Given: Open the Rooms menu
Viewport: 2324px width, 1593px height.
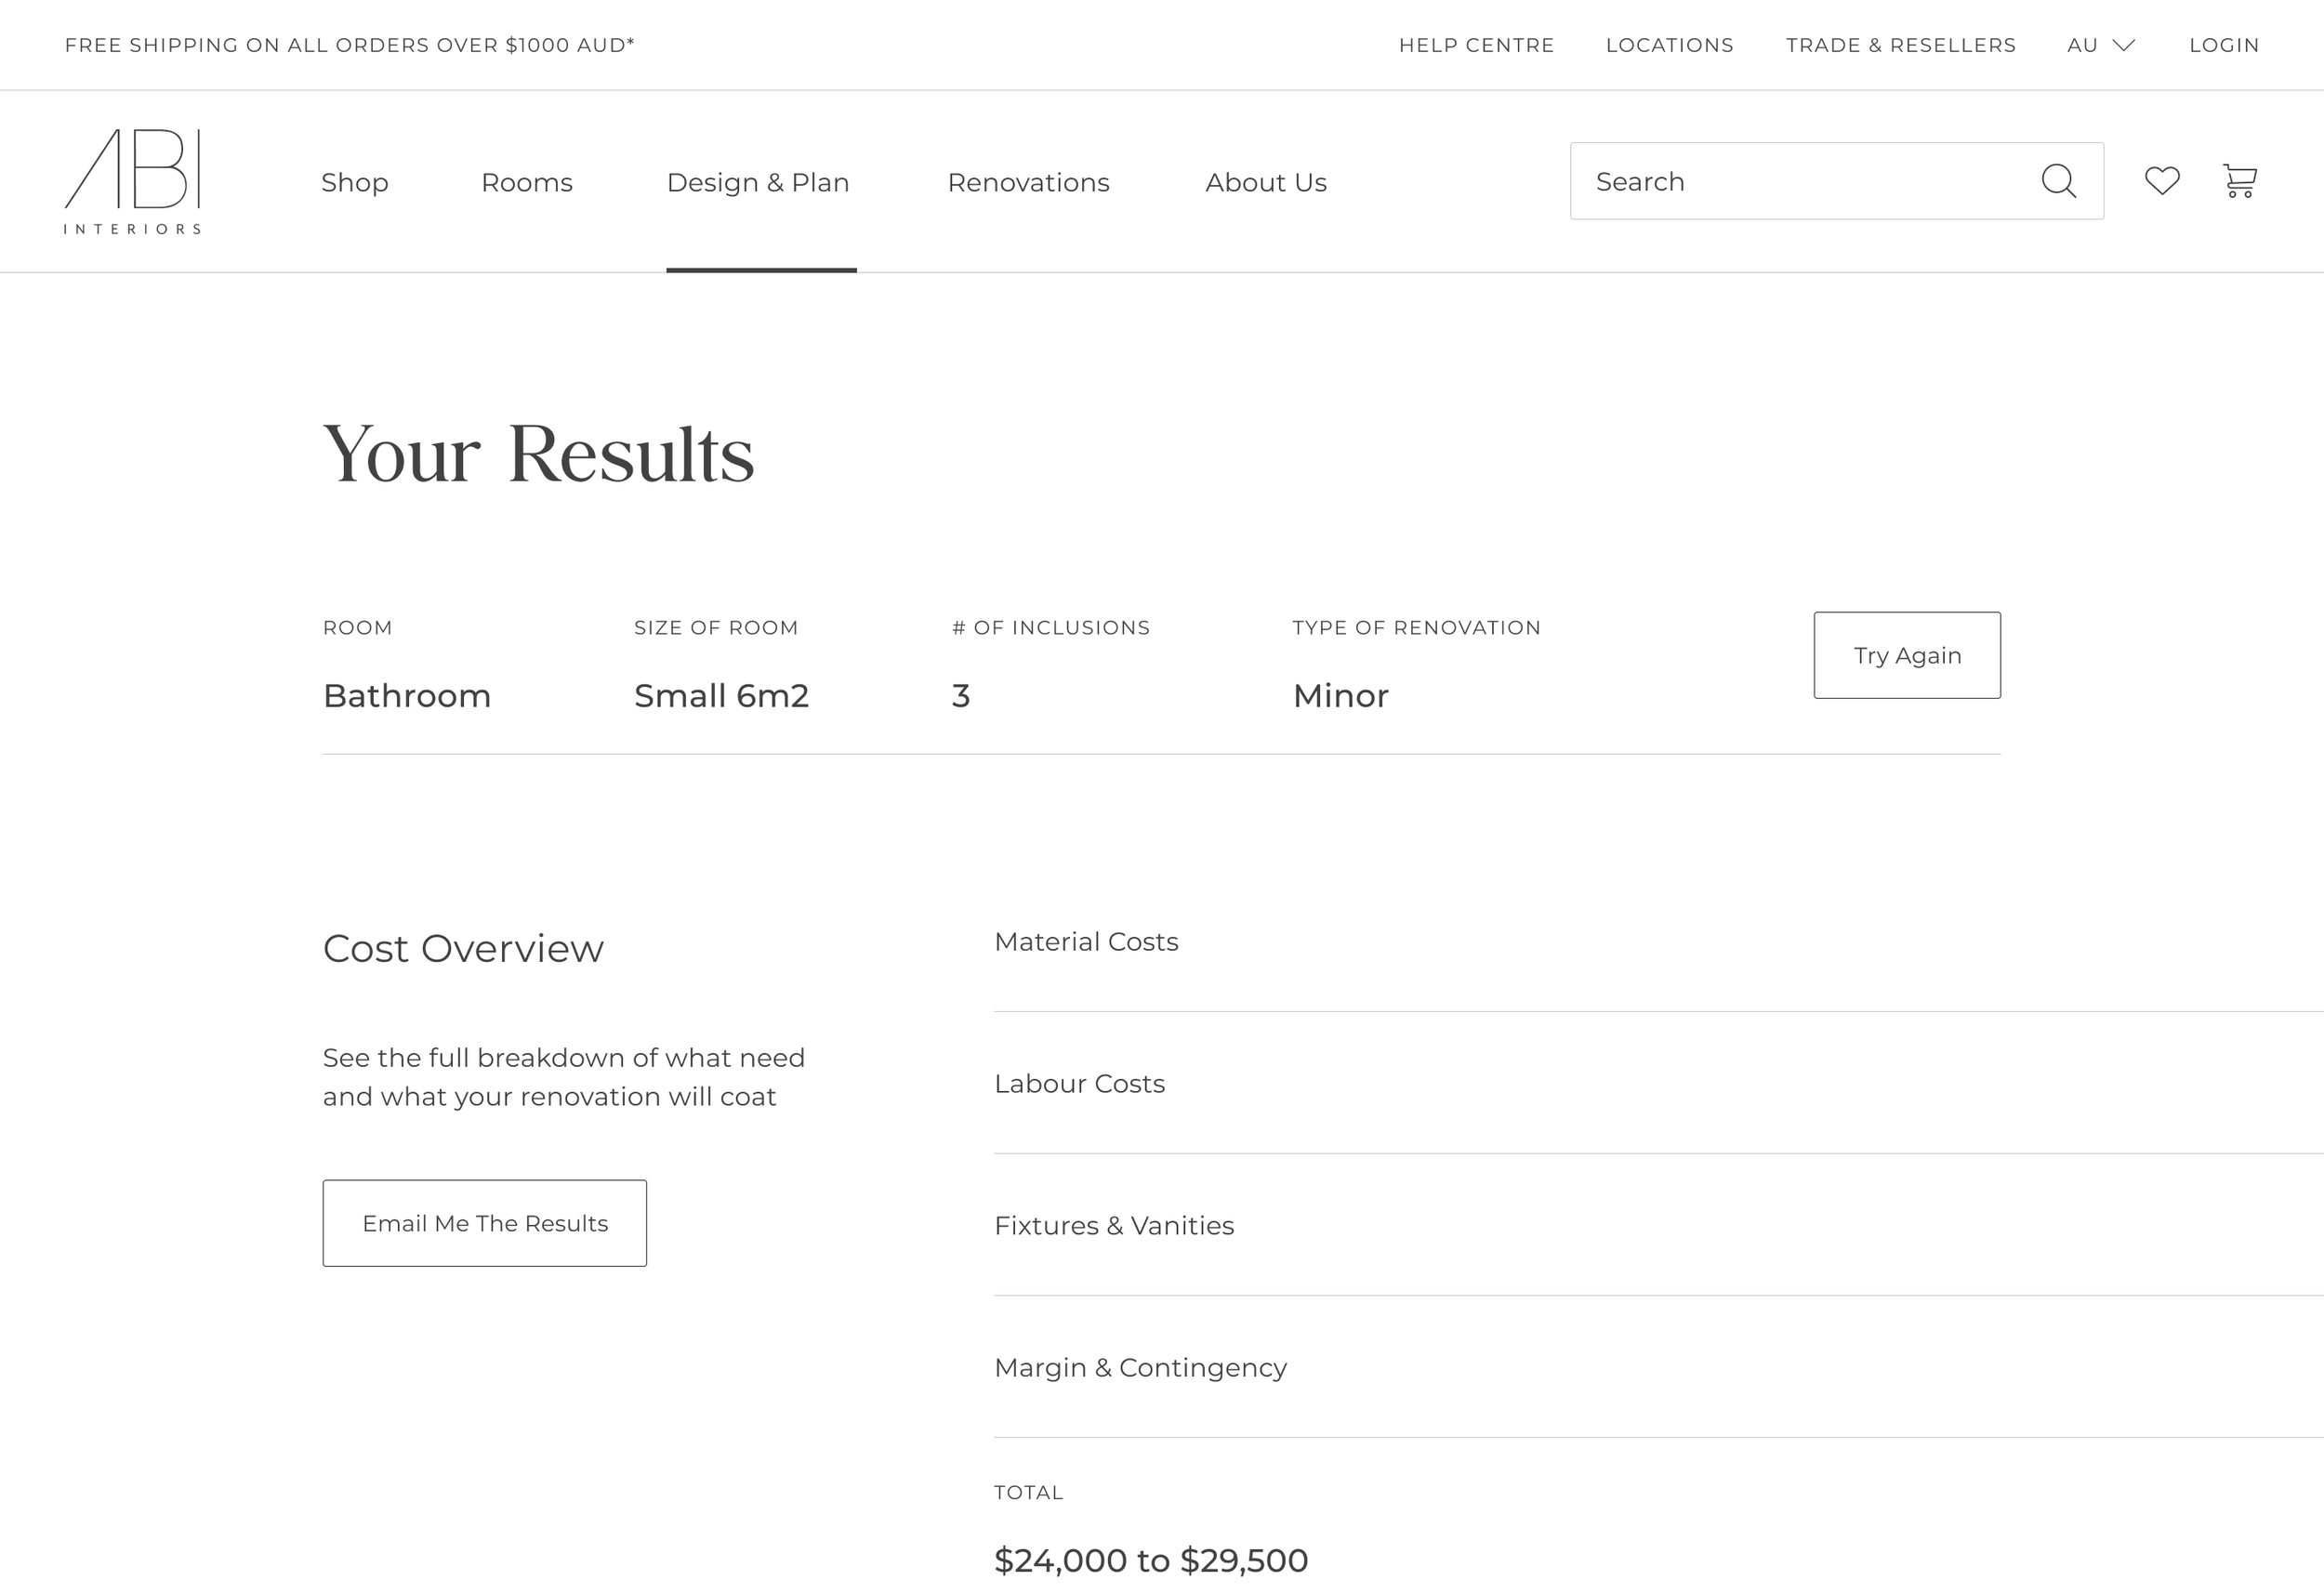Looking at the screenshot, I should 526,182.
